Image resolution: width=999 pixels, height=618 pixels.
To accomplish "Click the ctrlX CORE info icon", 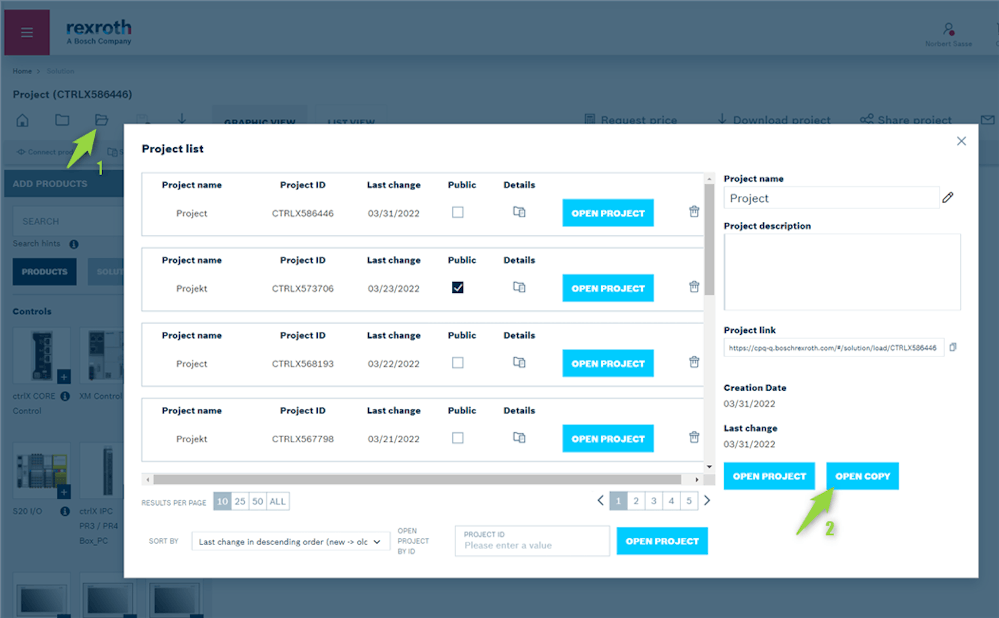I will pyautogui.click(x=65, y=396).
